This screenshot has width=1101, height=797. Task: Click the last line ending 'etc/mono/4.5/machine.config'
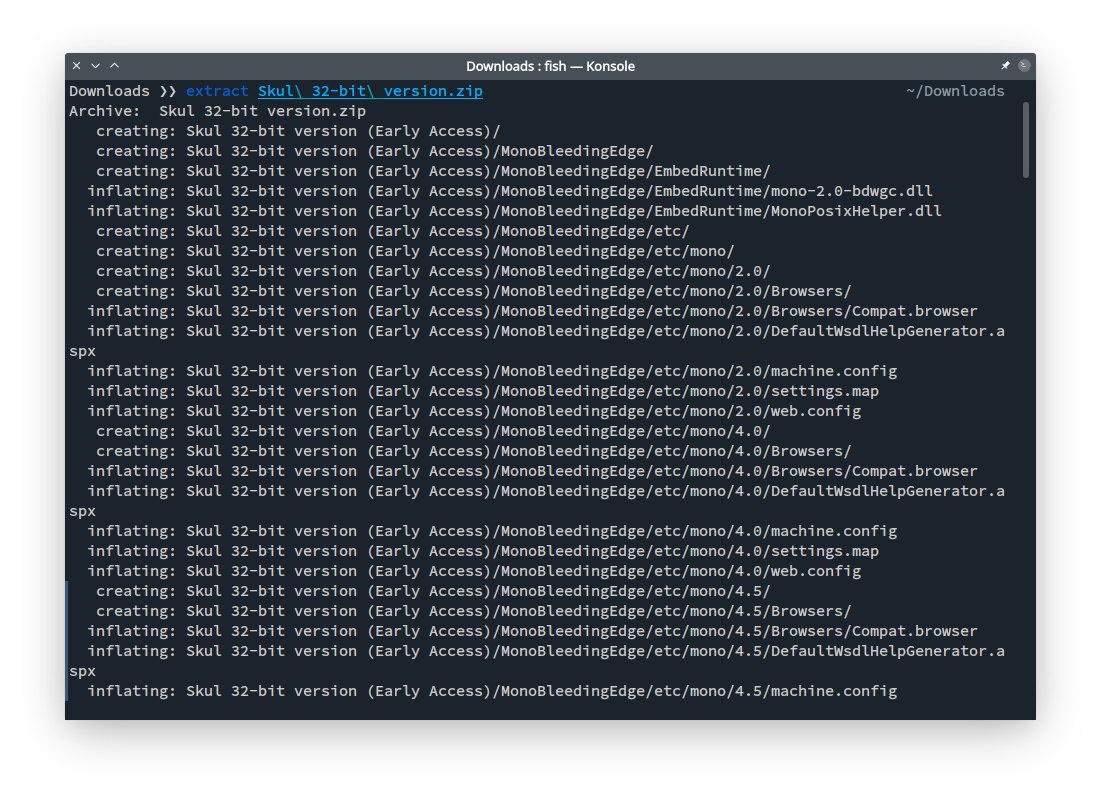point(492,691)
